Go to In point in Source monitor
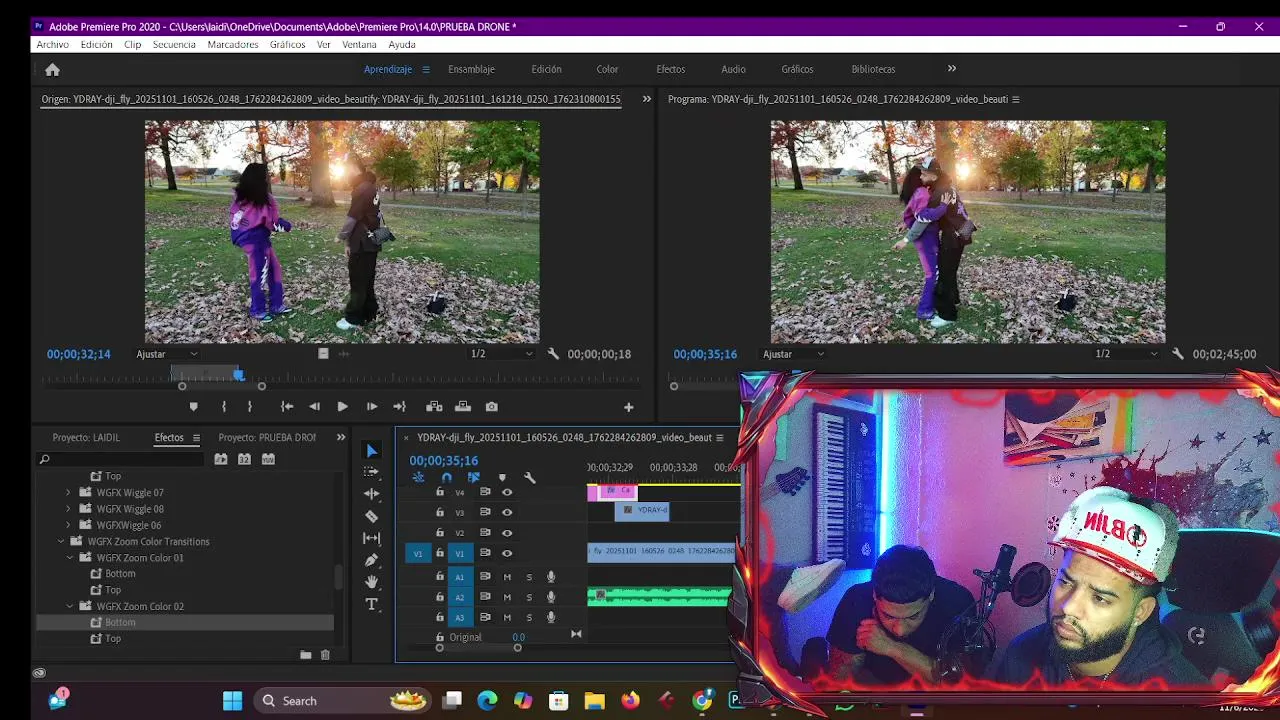Screen dimensions: 1280x720 coord(287,407)
